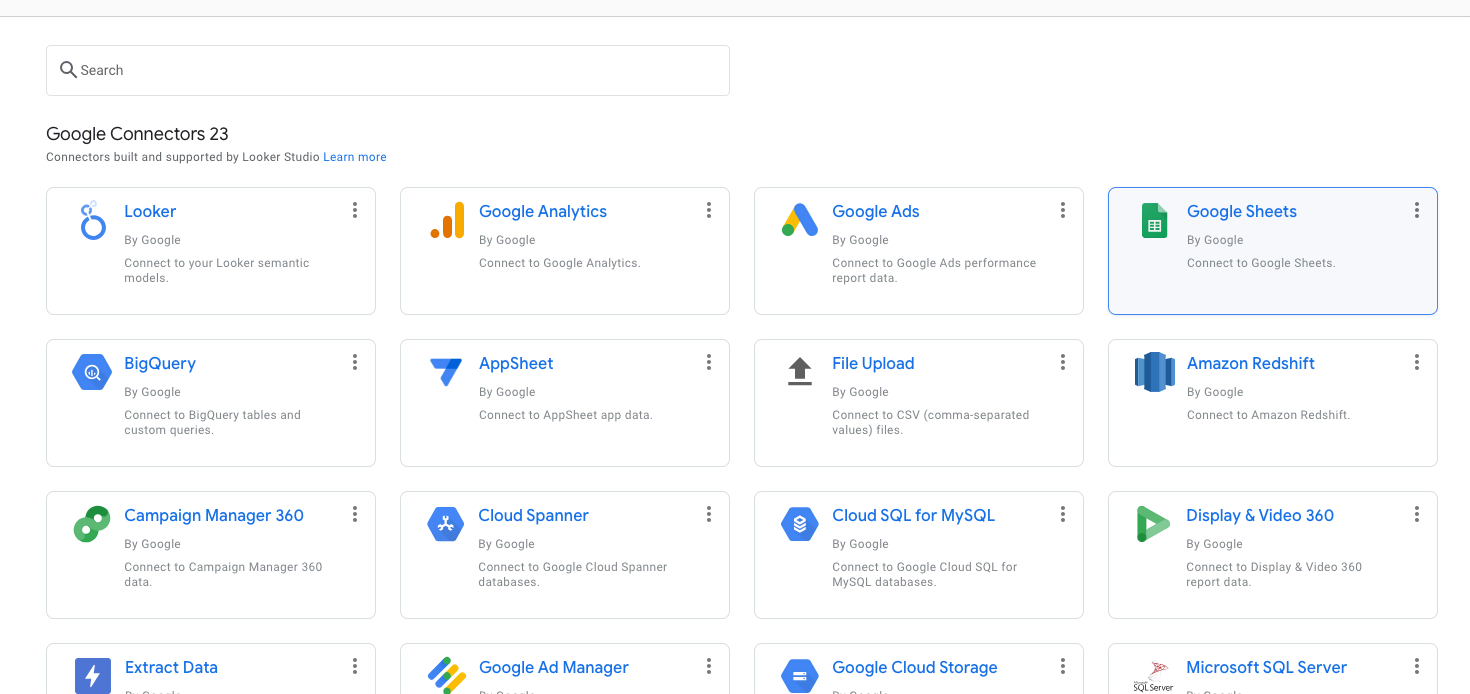1470x694 pixels.
Task: Click the 'Google Connectors 23' heading
Action: tap(137, 134)
